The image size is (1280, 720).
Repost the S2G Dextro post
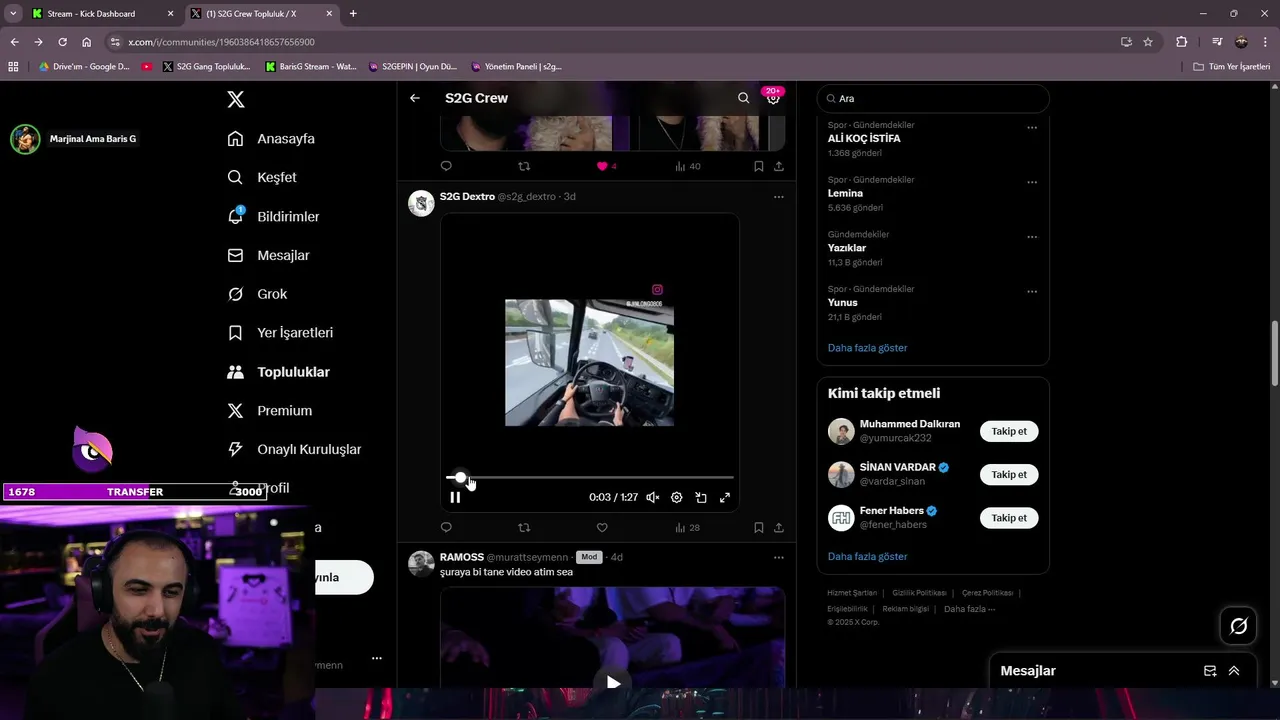[524, 527]
